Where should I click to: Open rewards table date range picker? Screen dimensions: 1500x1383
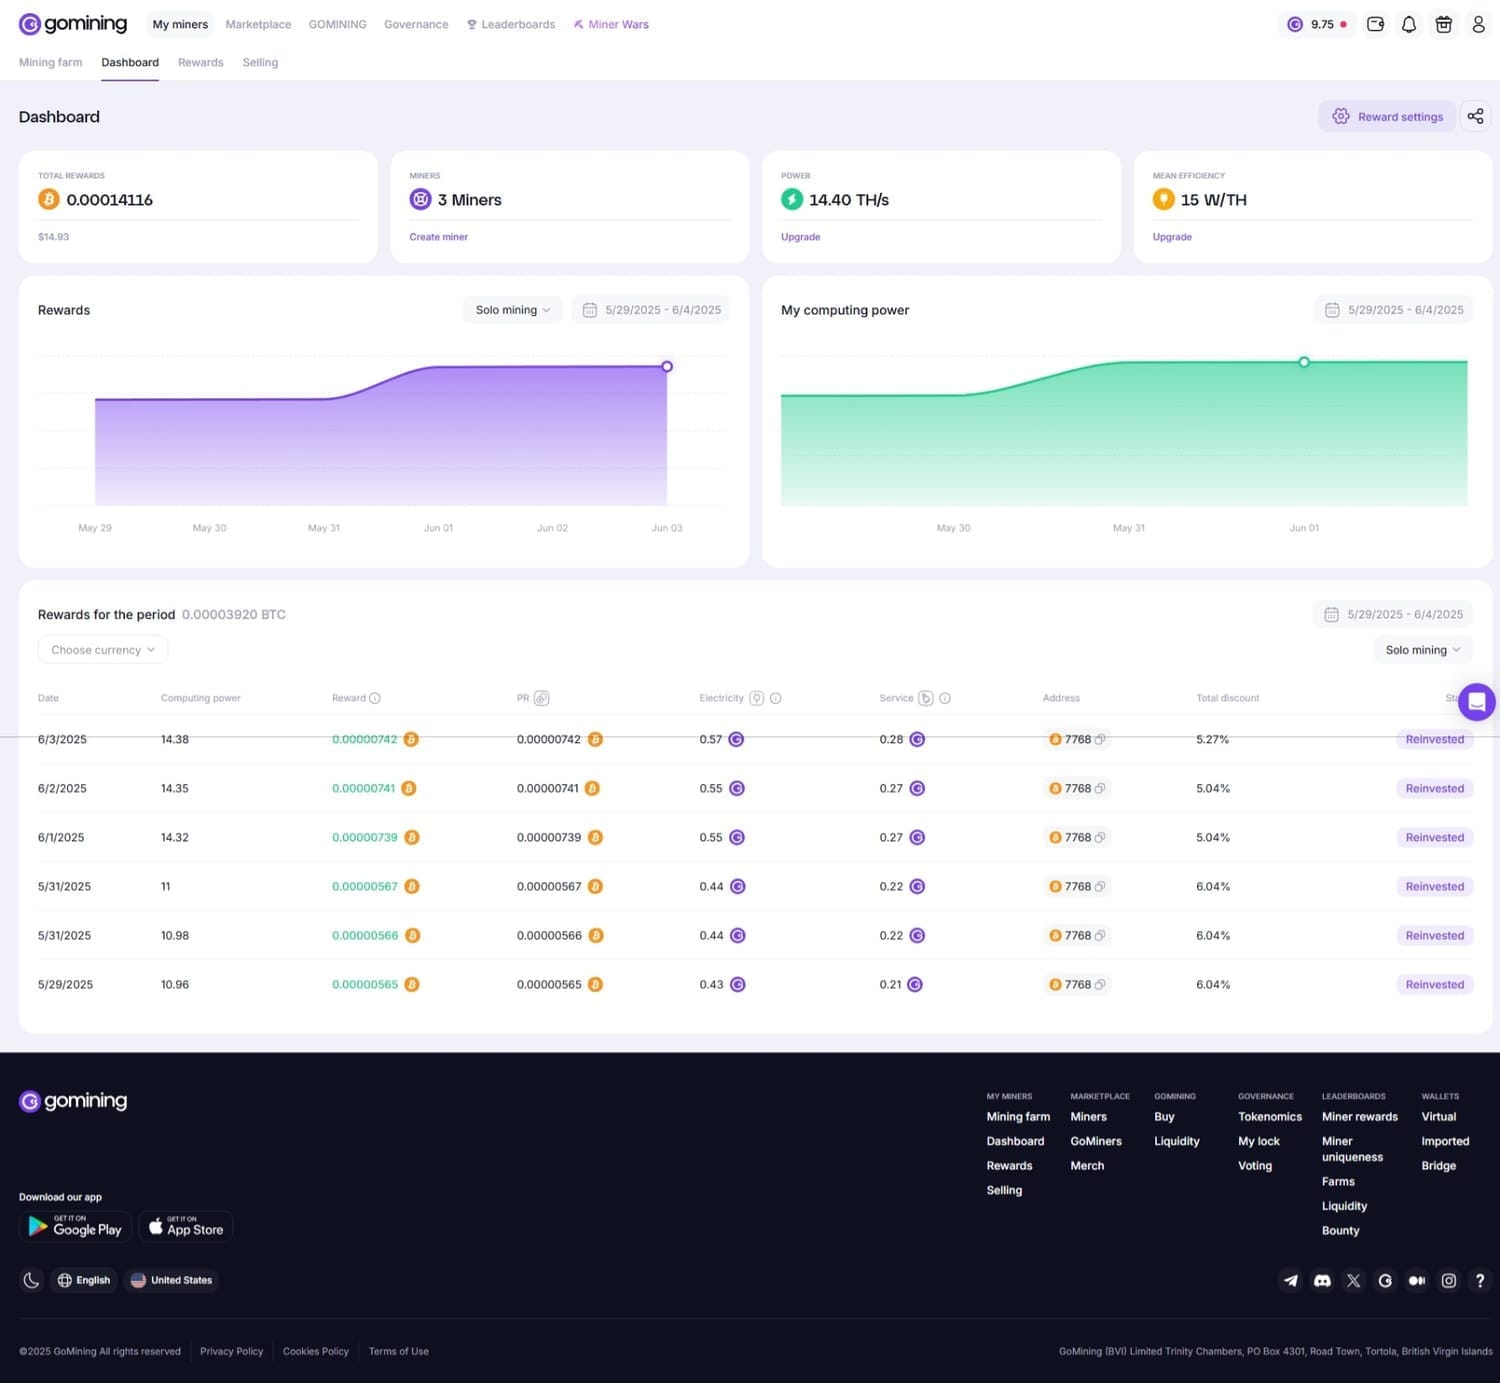point(1393,614)
